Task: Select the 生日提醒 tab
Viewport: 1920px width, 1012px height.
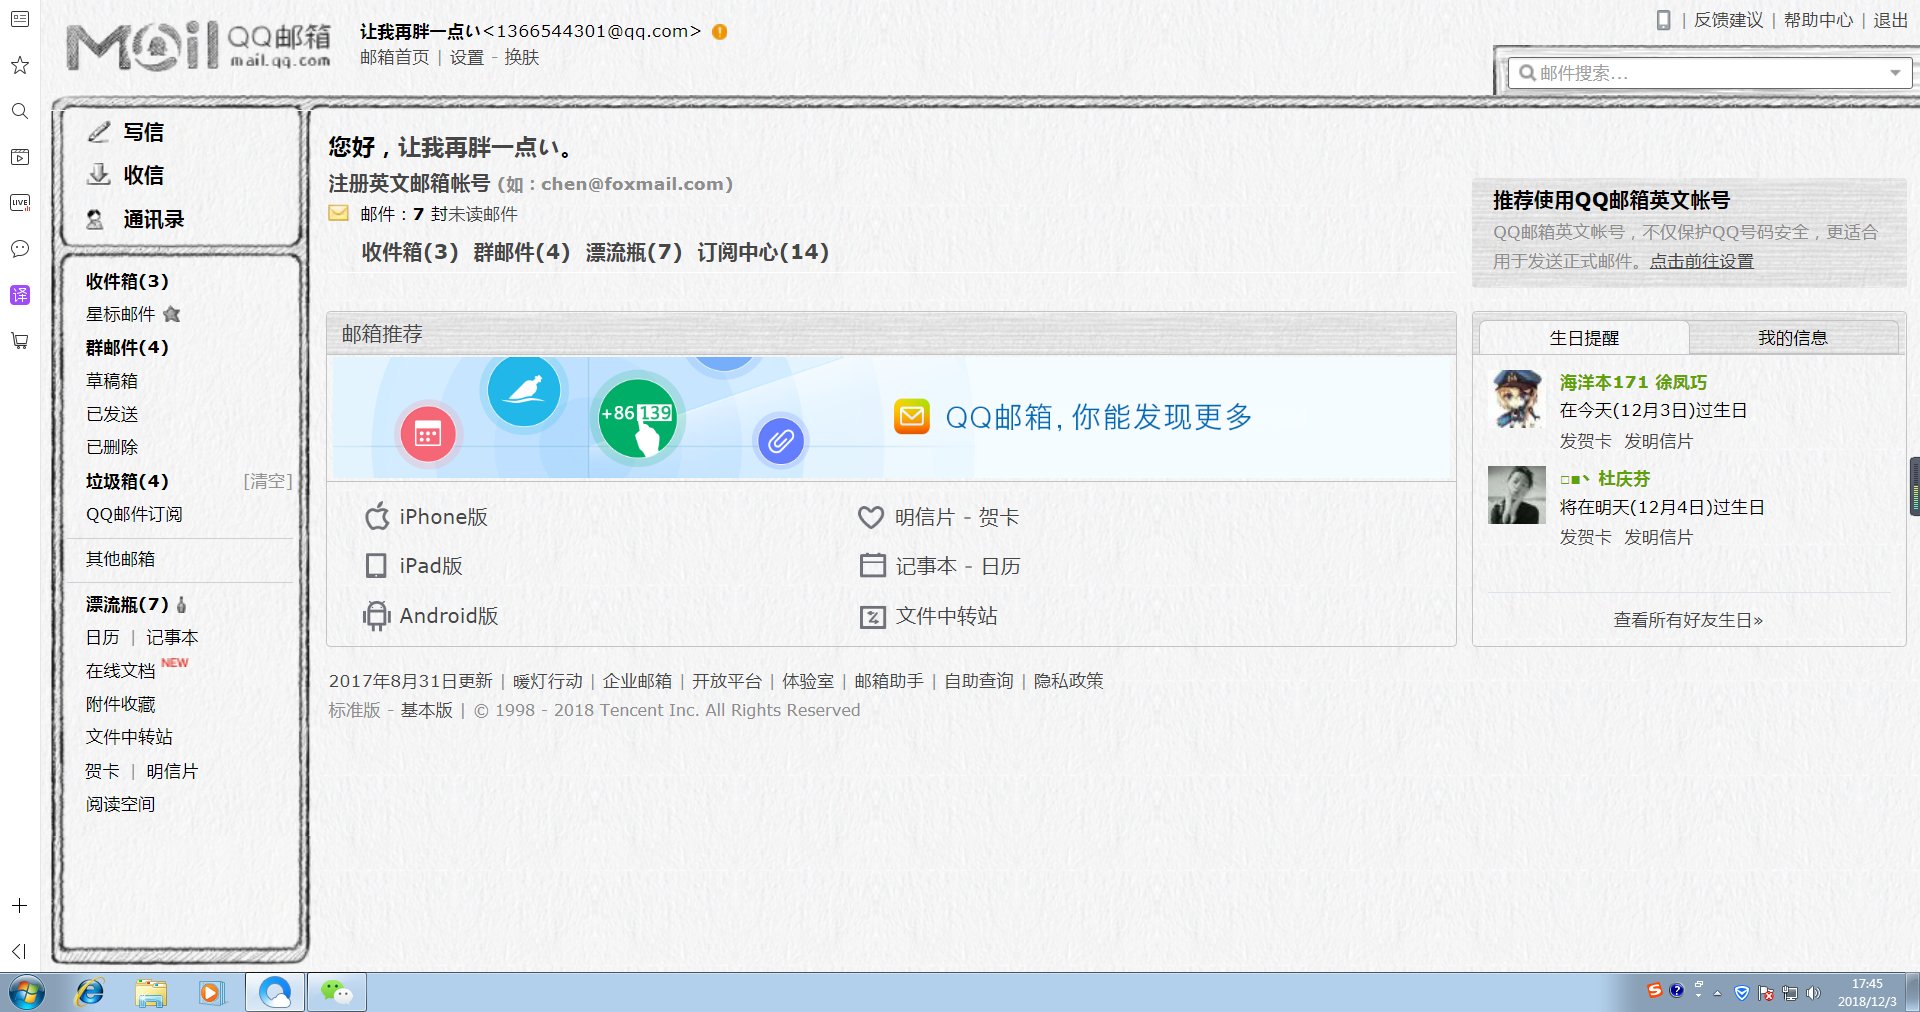Action: 1586,337
